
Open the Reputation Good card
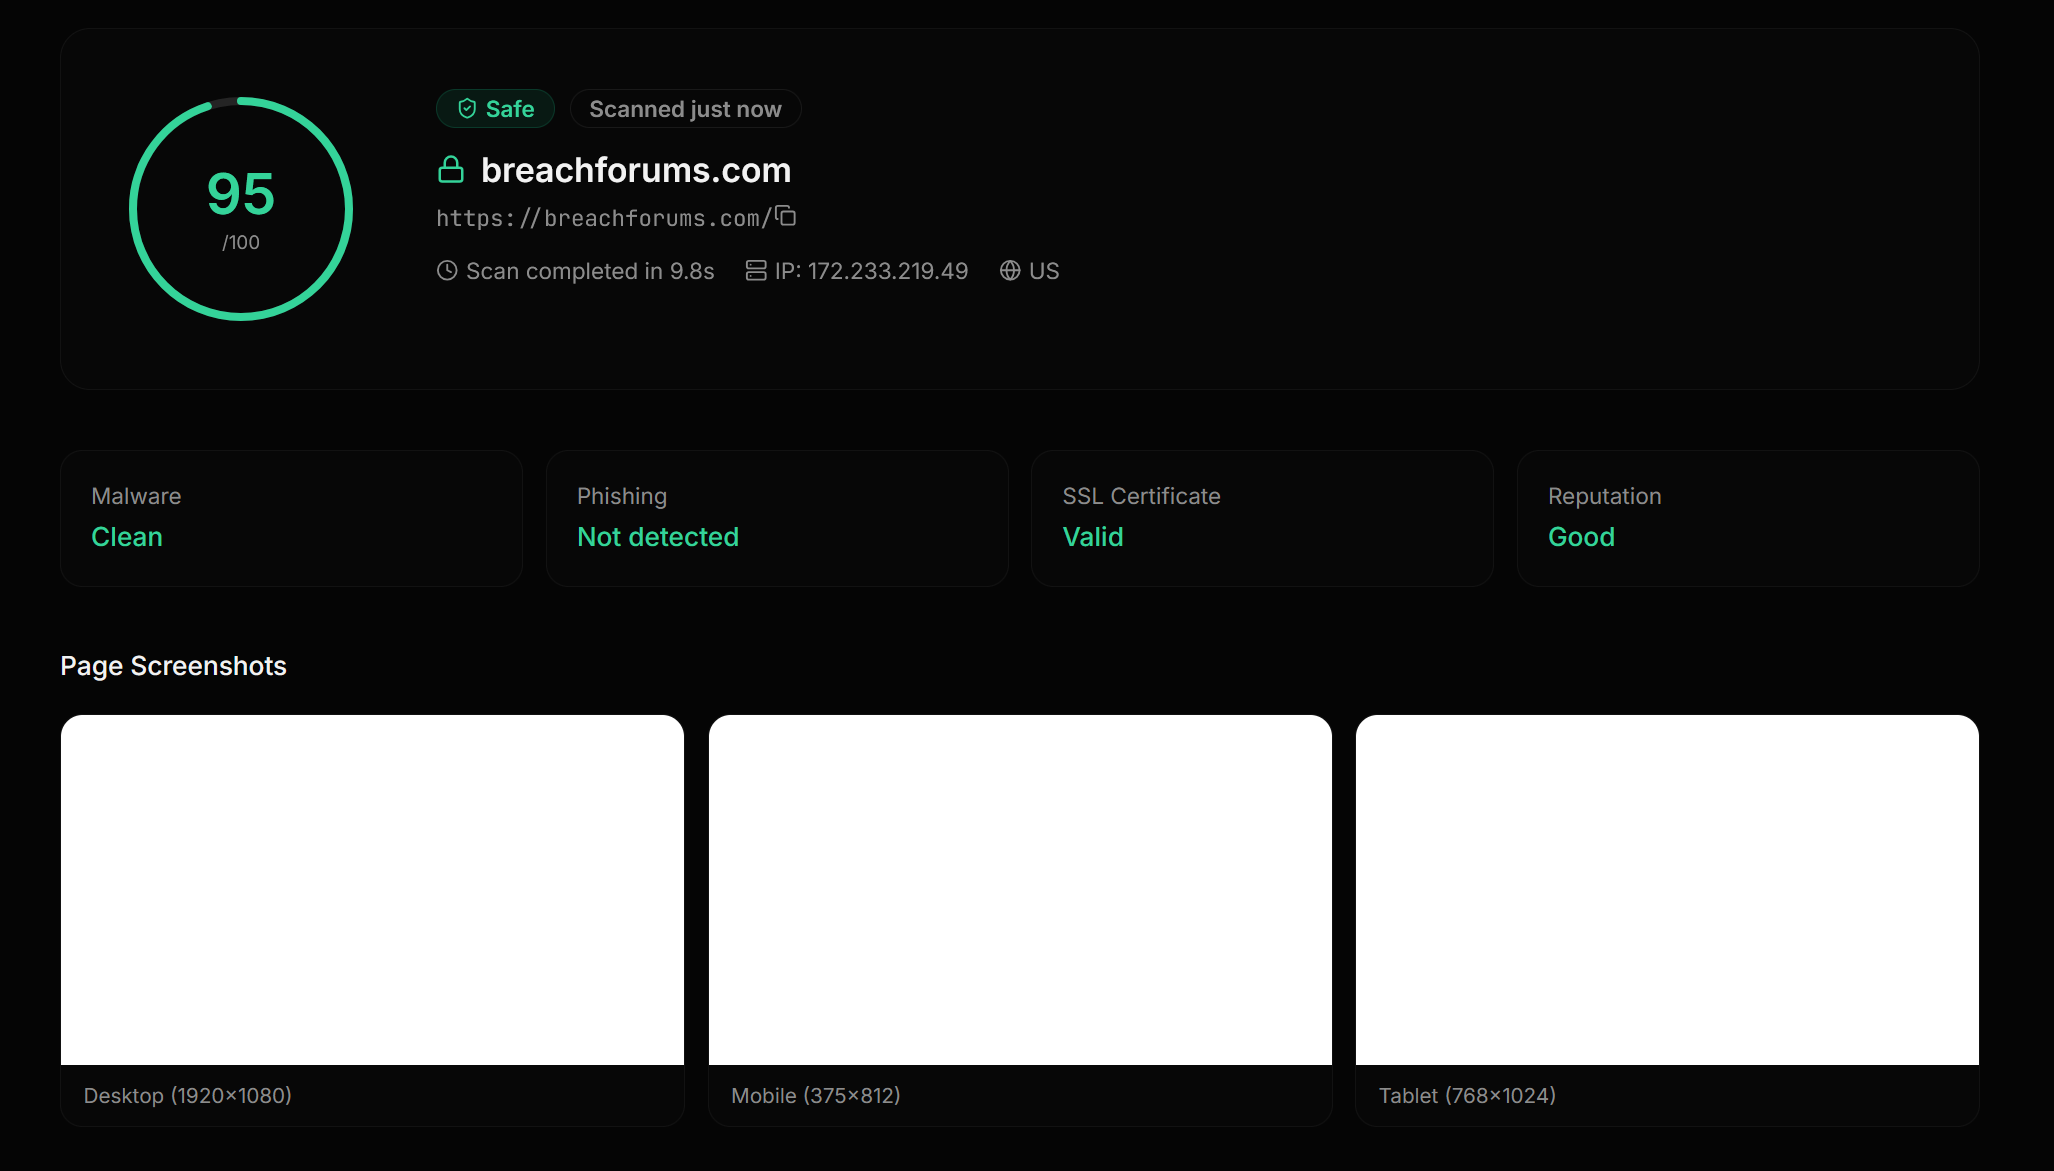pyautogui.click(x=1747, y=518)
